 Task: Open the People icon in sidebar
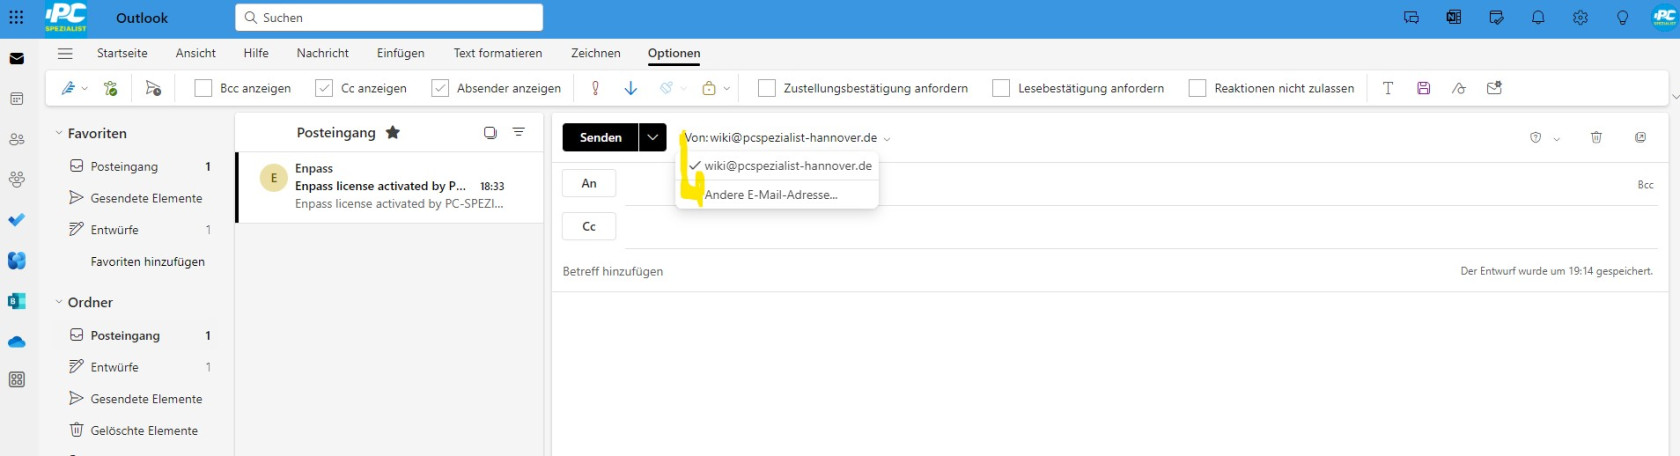(x=17, y=139)
